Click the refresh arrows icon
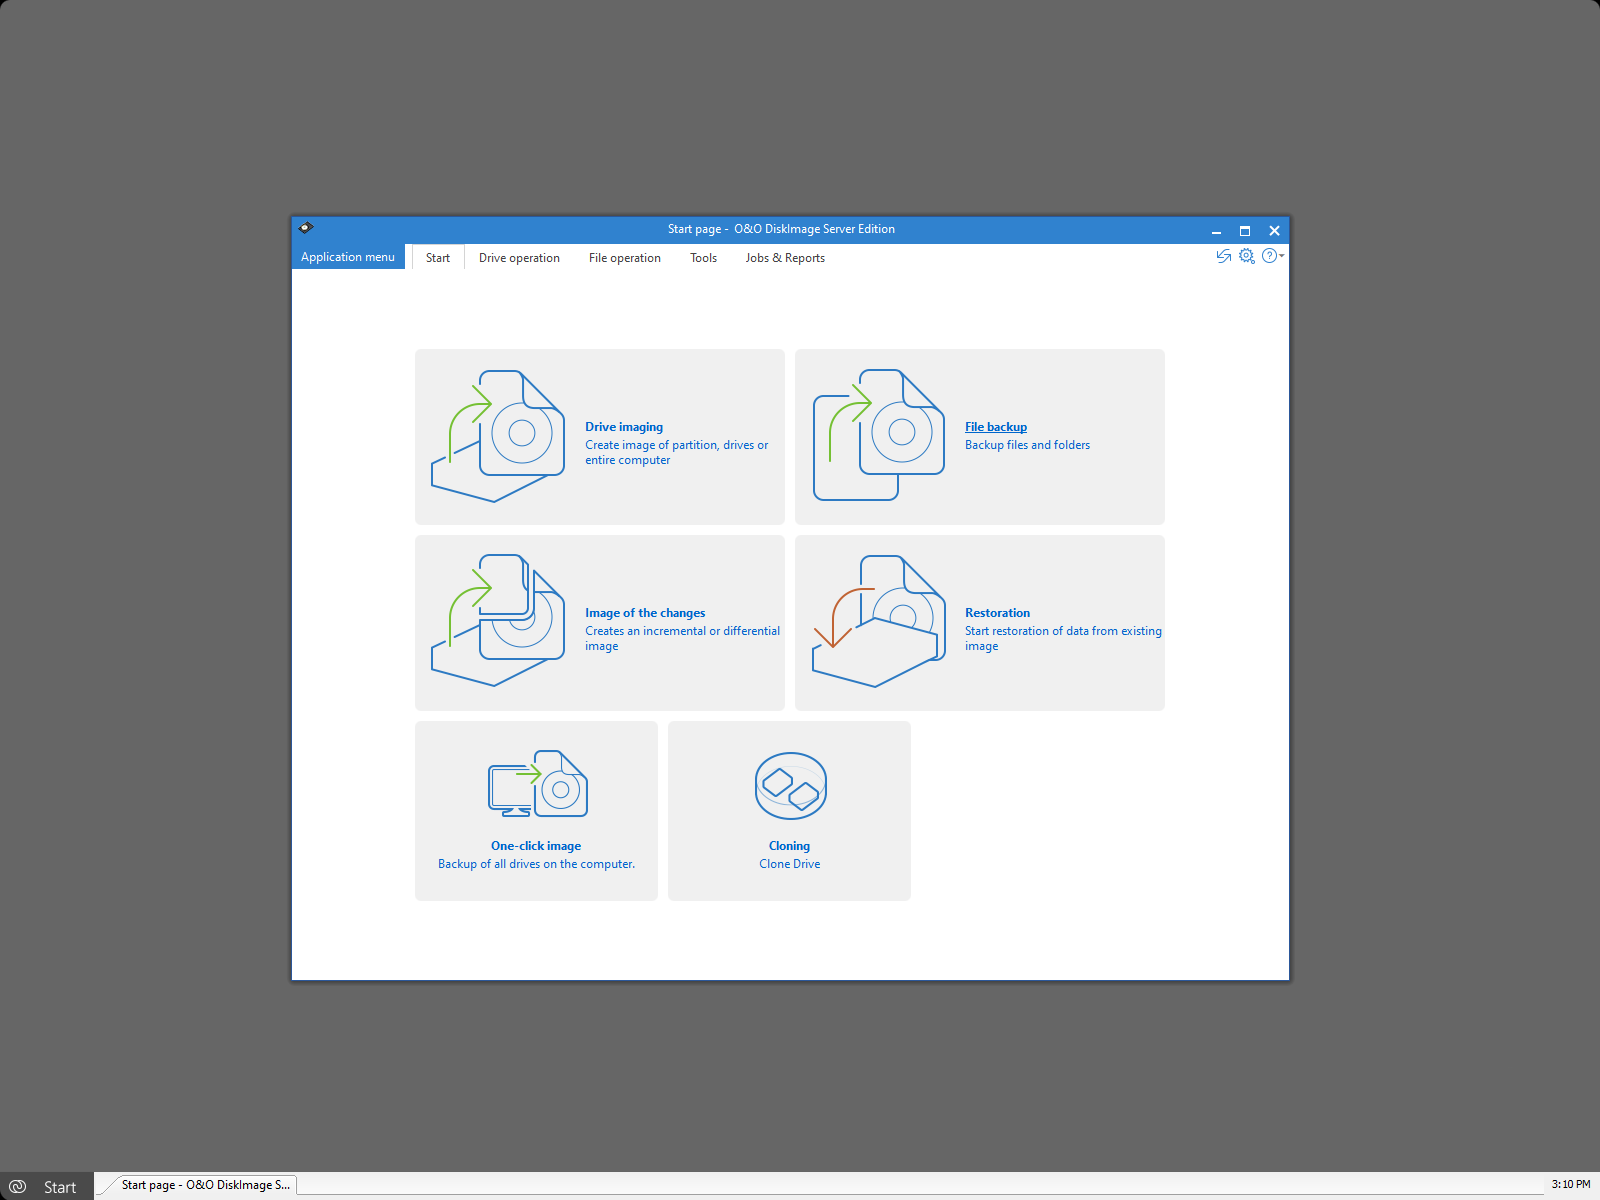 pyautogui.click(x=1223, y=256)
